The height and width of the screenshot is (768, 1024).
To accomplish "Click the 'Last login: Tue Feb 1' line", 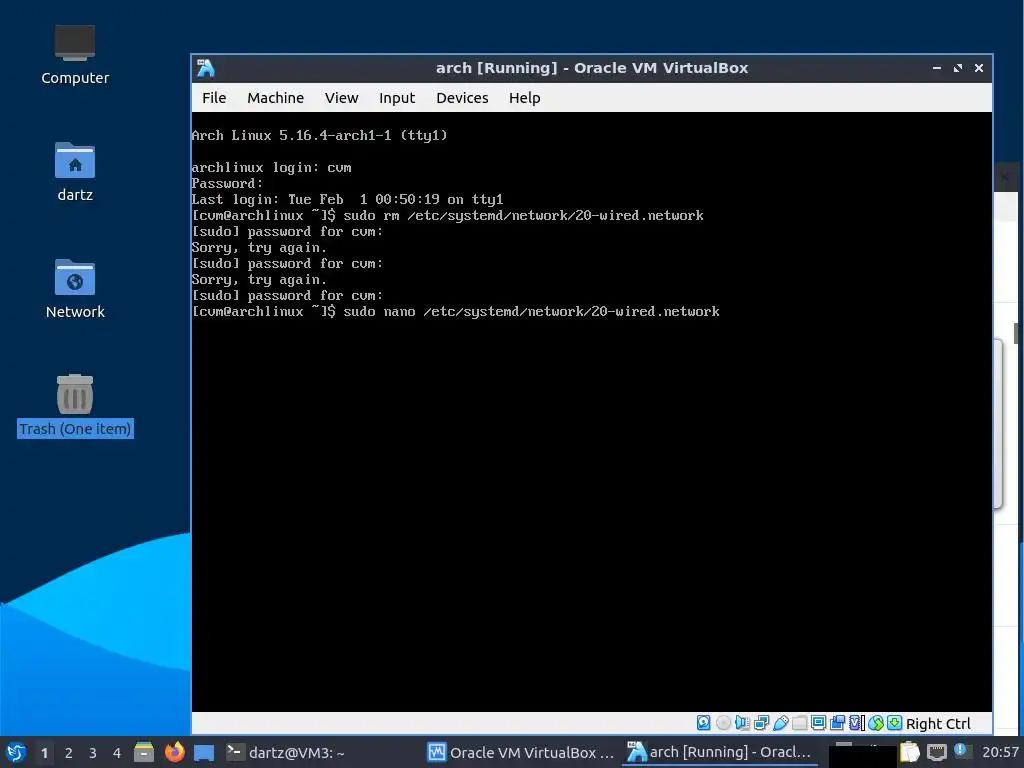I will pyautogui.click(x=347, y=200).
